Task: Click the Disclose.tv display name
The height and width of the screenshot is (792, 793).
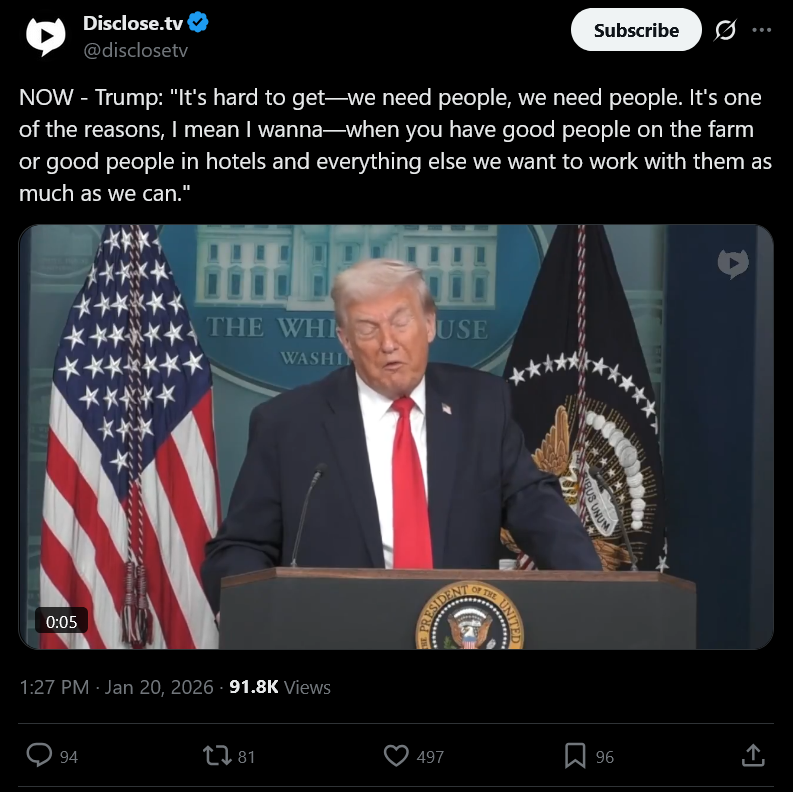Action: tap(133, 23)
